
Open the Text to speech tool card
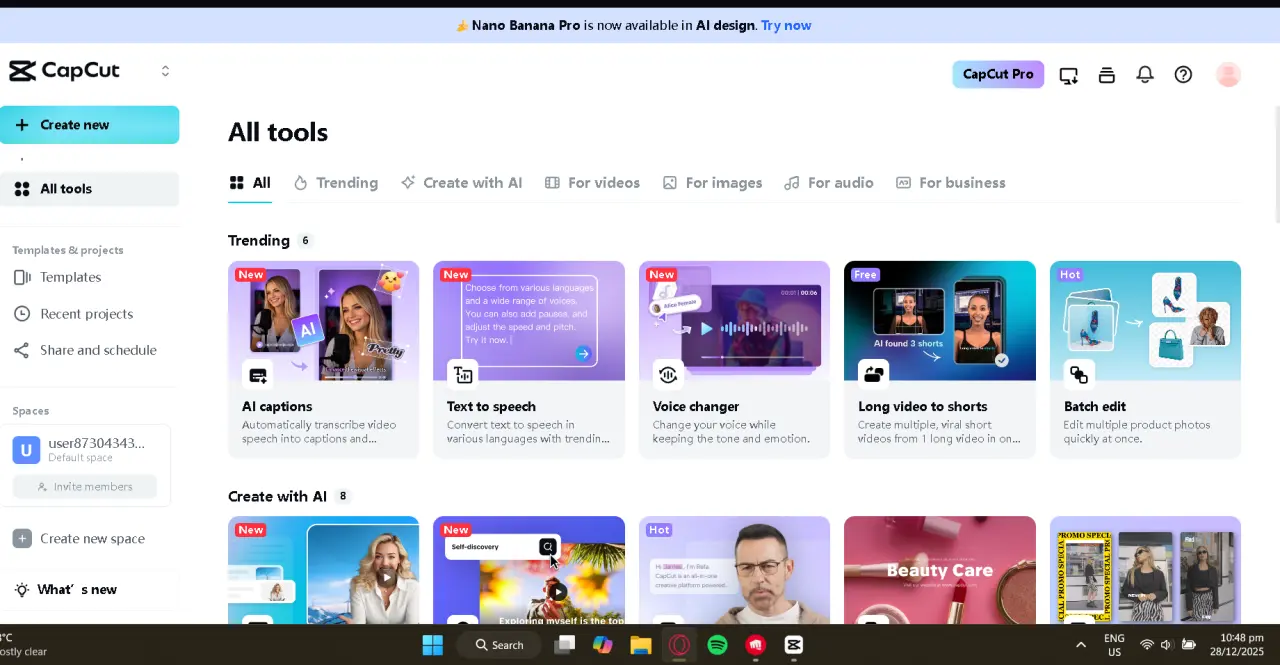529,359
